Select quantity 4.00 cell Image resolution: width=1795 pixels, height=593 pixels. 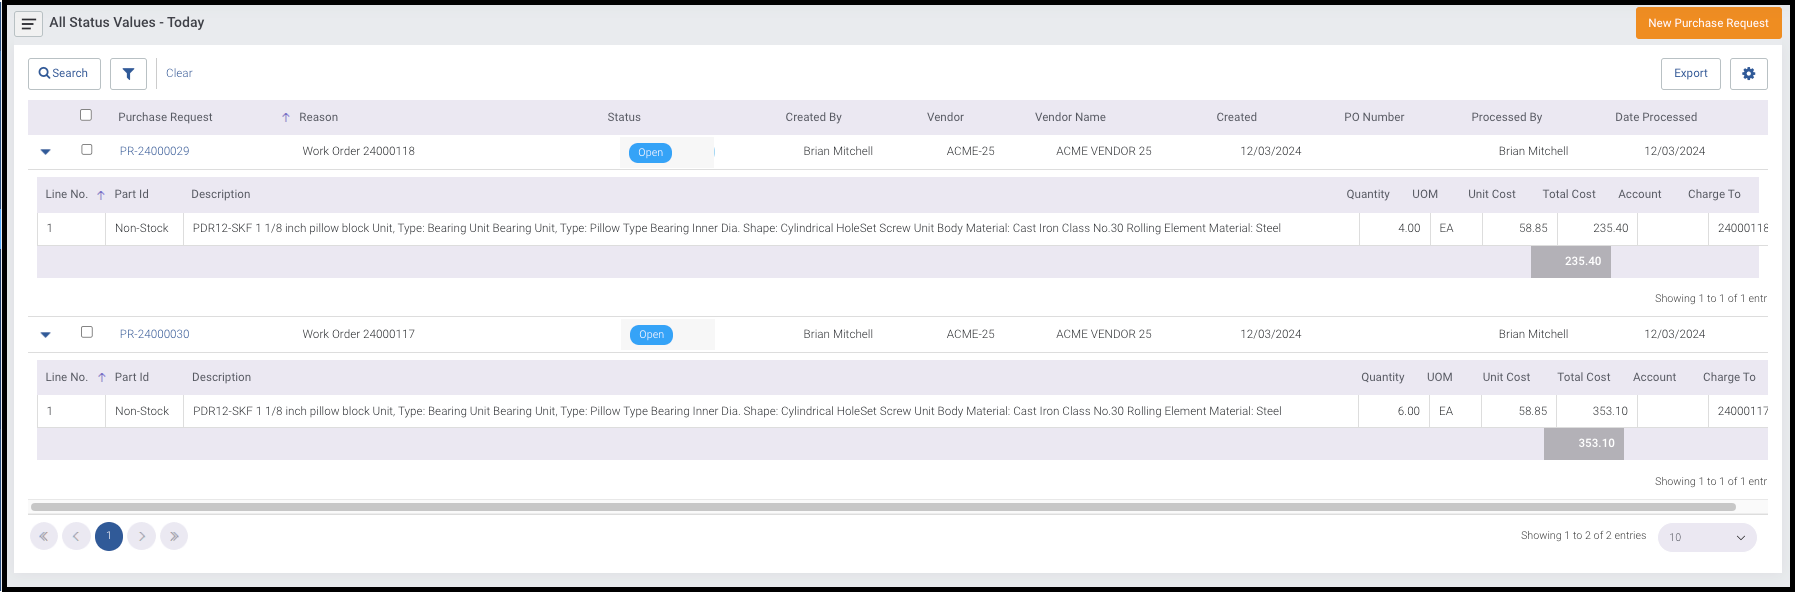pyautogui.click(x=1395, y=228)
